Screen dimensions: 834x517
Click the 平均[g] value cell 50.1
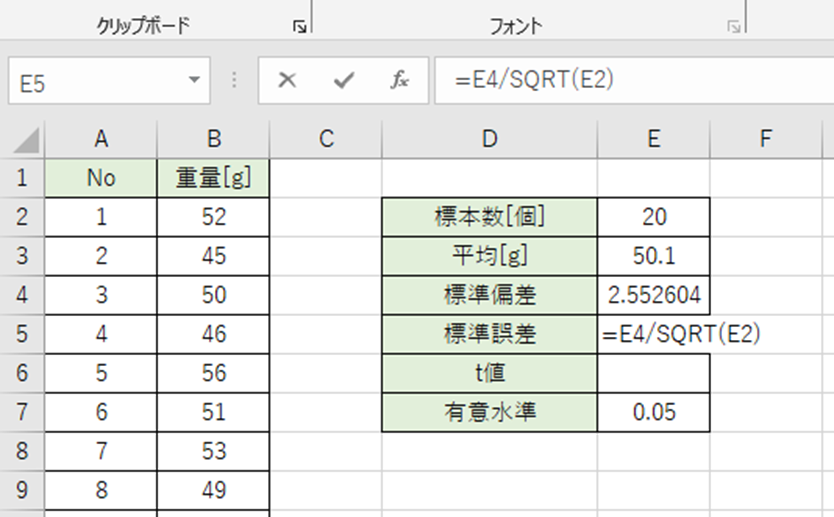pos(654,256)
